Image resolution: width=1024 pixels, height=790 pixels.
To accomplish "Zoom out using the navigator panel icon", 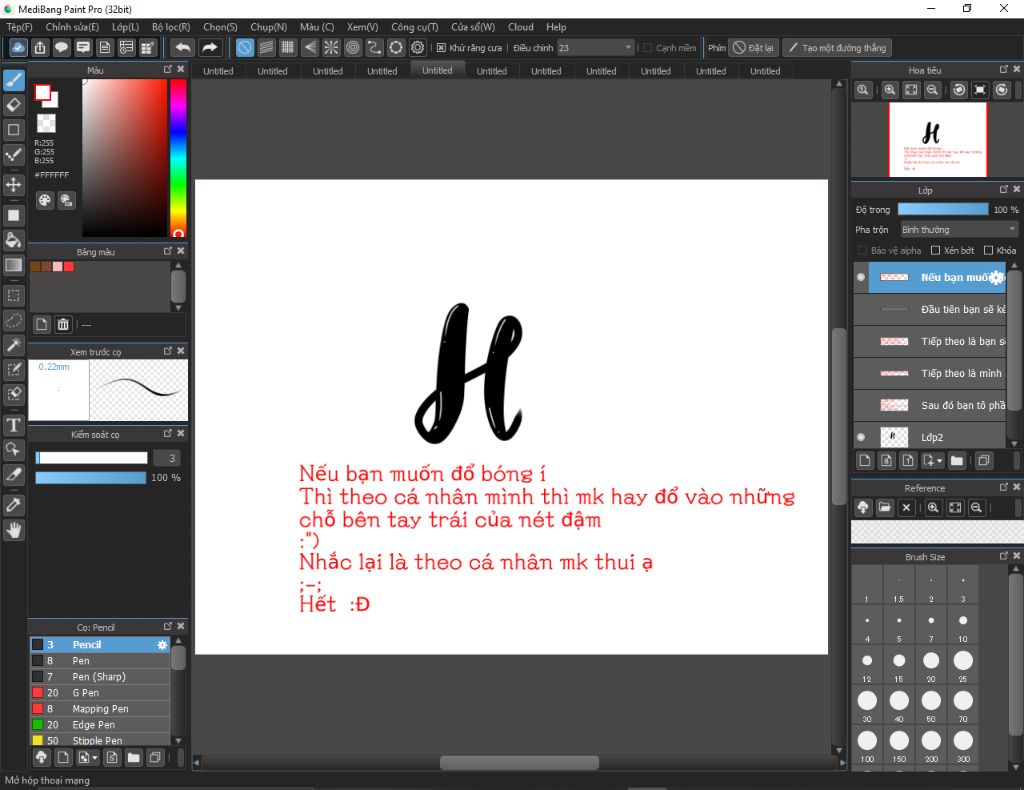I will [x=933, y=90].
